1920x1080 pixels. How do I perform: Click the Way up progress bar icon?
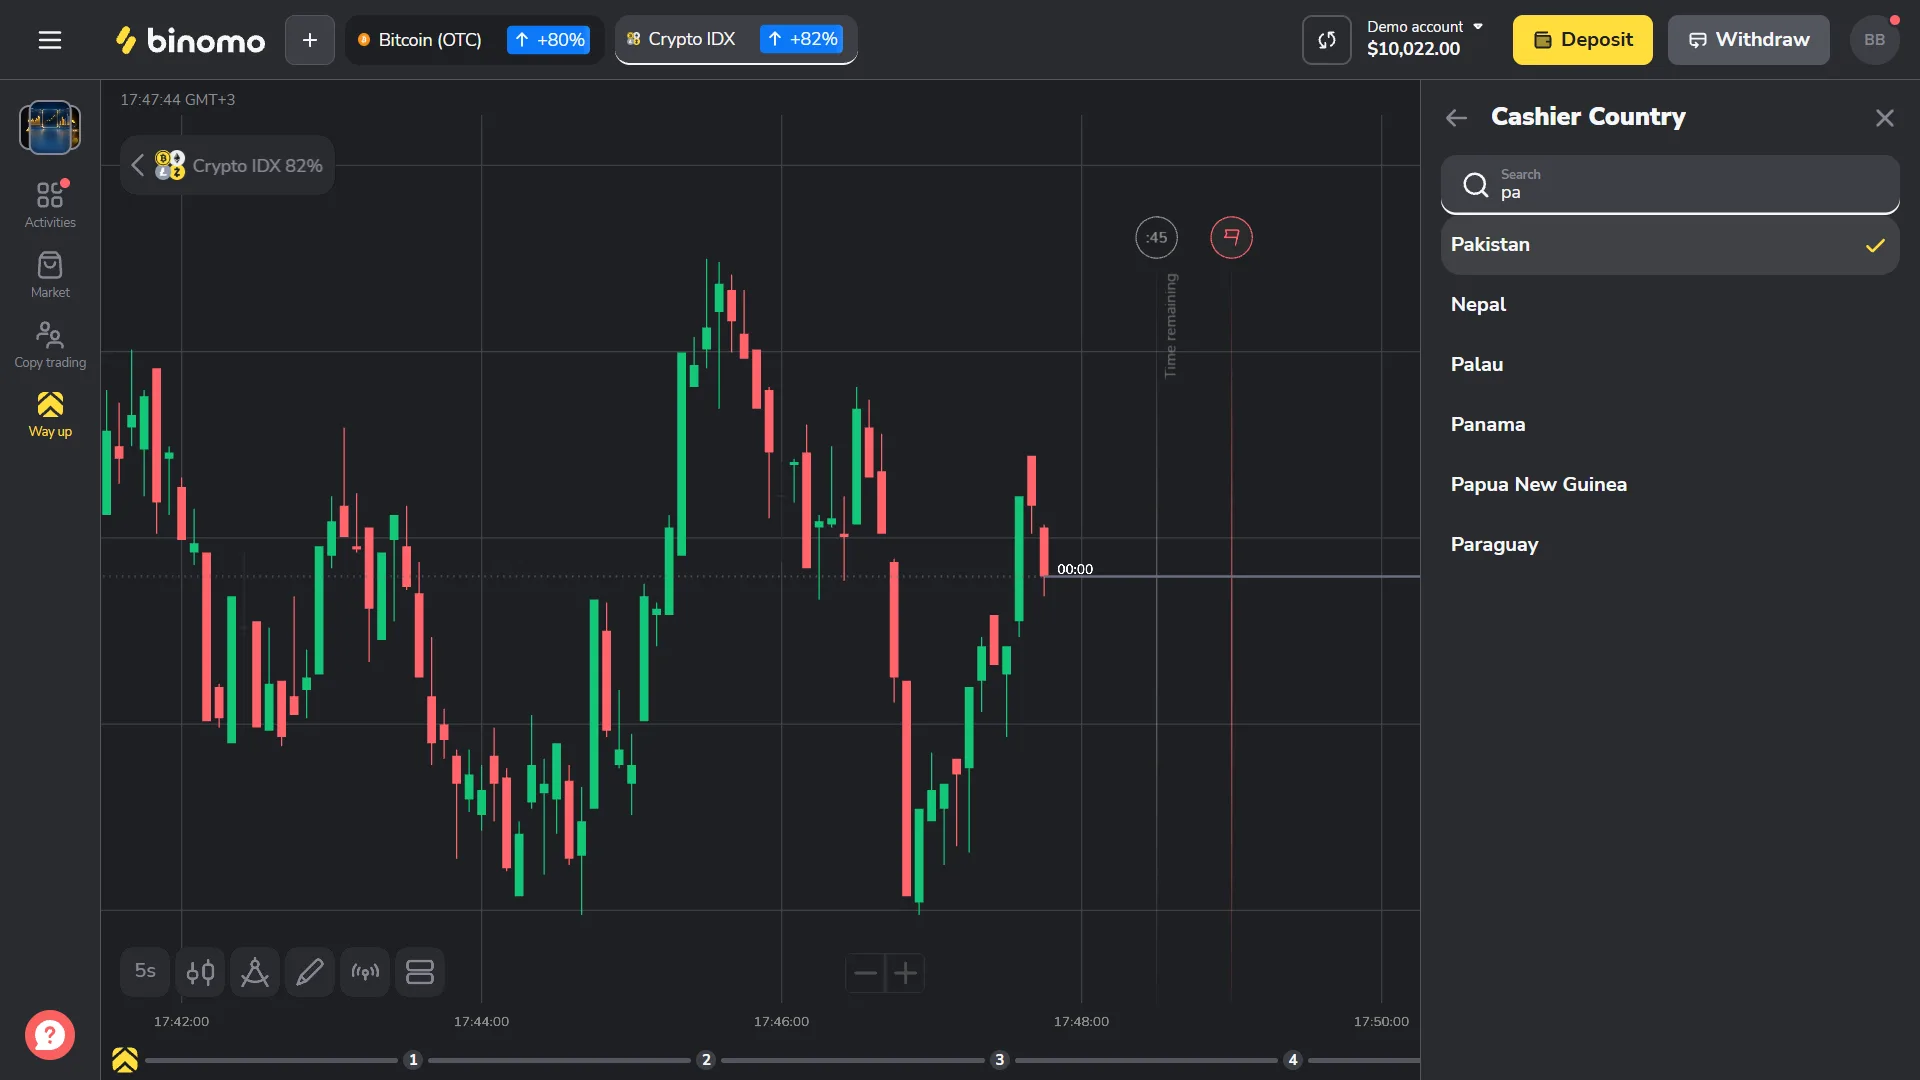pyautogui.click(x=125, y=1060)
